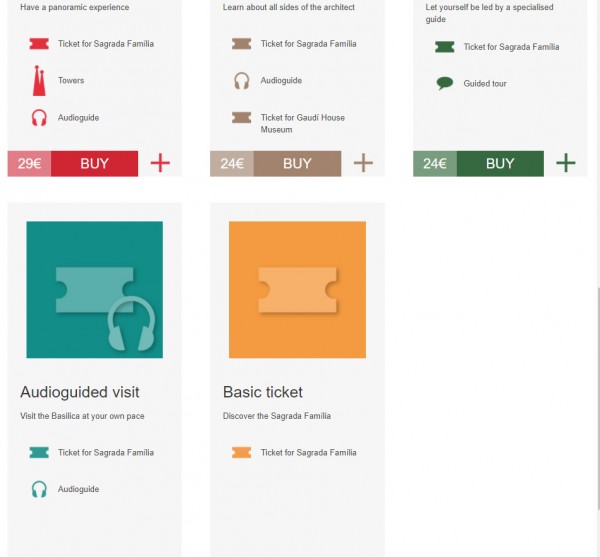Click the green 24€ price label
The height and width of the screenshot is (557, 600).
pos(435,163)
